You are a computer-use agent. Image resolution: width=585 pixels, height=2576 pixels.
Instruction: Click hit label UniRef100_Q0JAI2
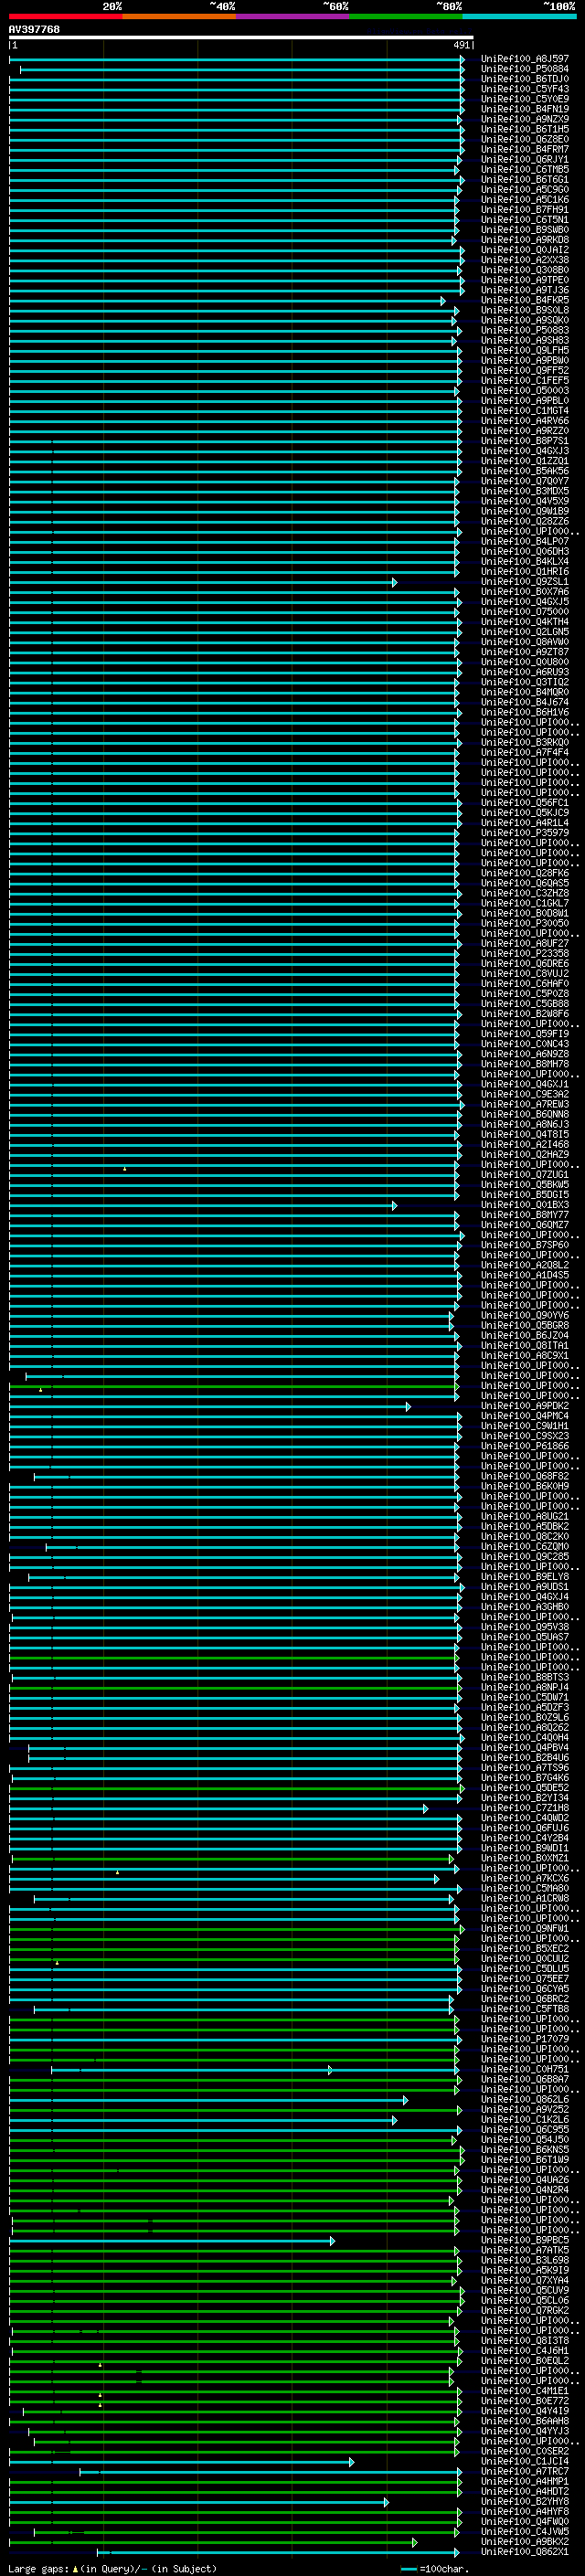(525, 250)
